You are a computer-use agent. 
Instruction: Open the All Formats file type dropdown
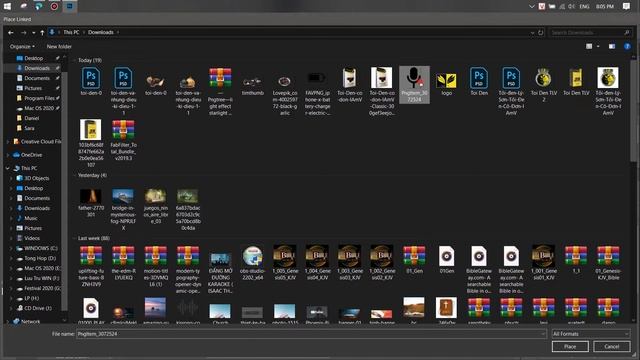tap(590, 334)
